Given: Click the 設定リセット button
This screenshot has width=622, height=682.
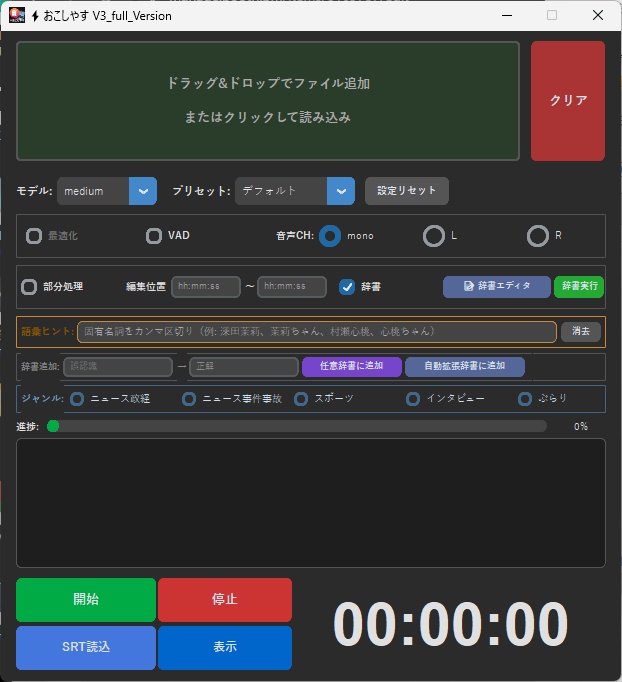Looking at the screenshot, I should [x=407, y=191].
